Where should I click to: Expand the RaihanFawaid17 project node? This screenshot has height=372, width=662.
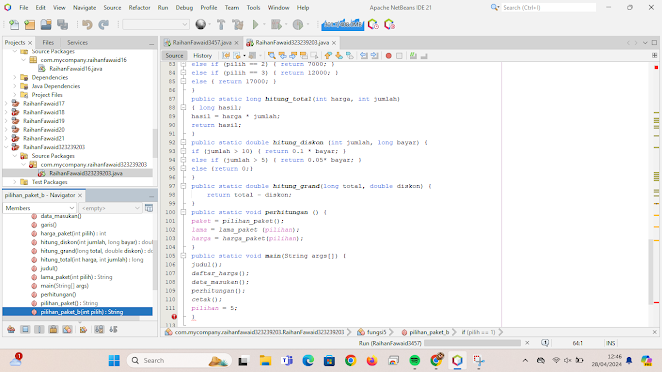click(6, 103)
